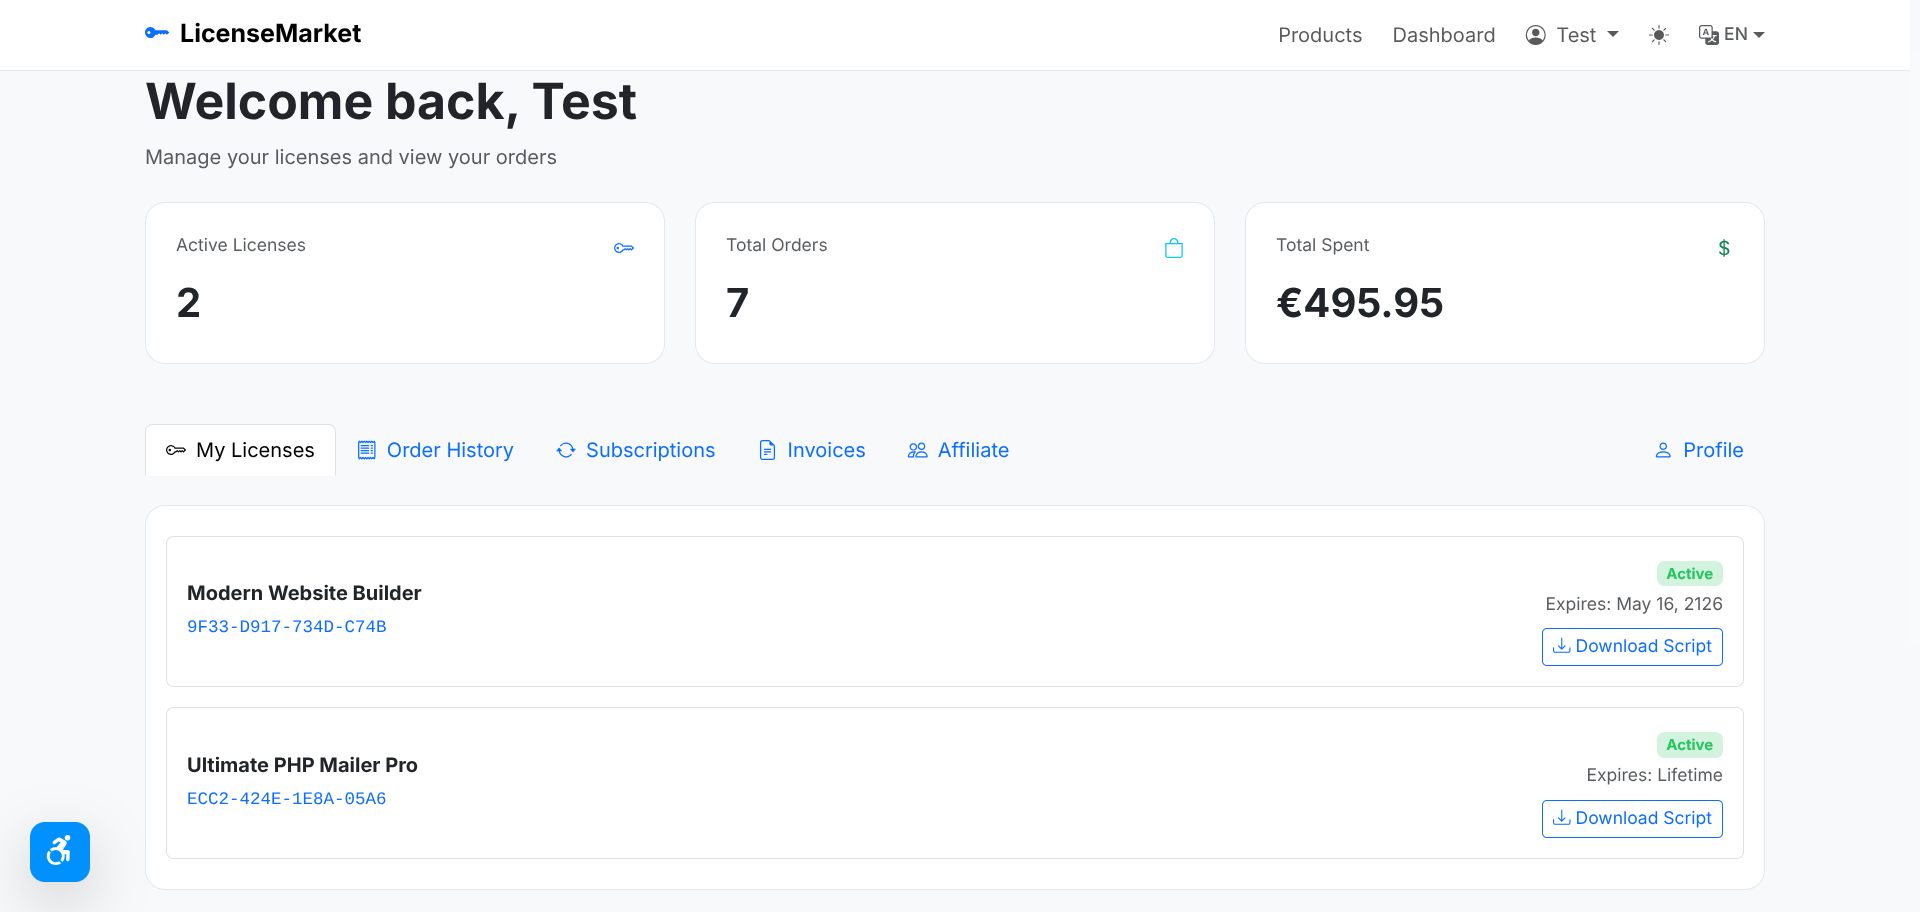Screen dimensions: 1920x912
Task: Switch to the Invoices tab
Action: tap(812, 450)
